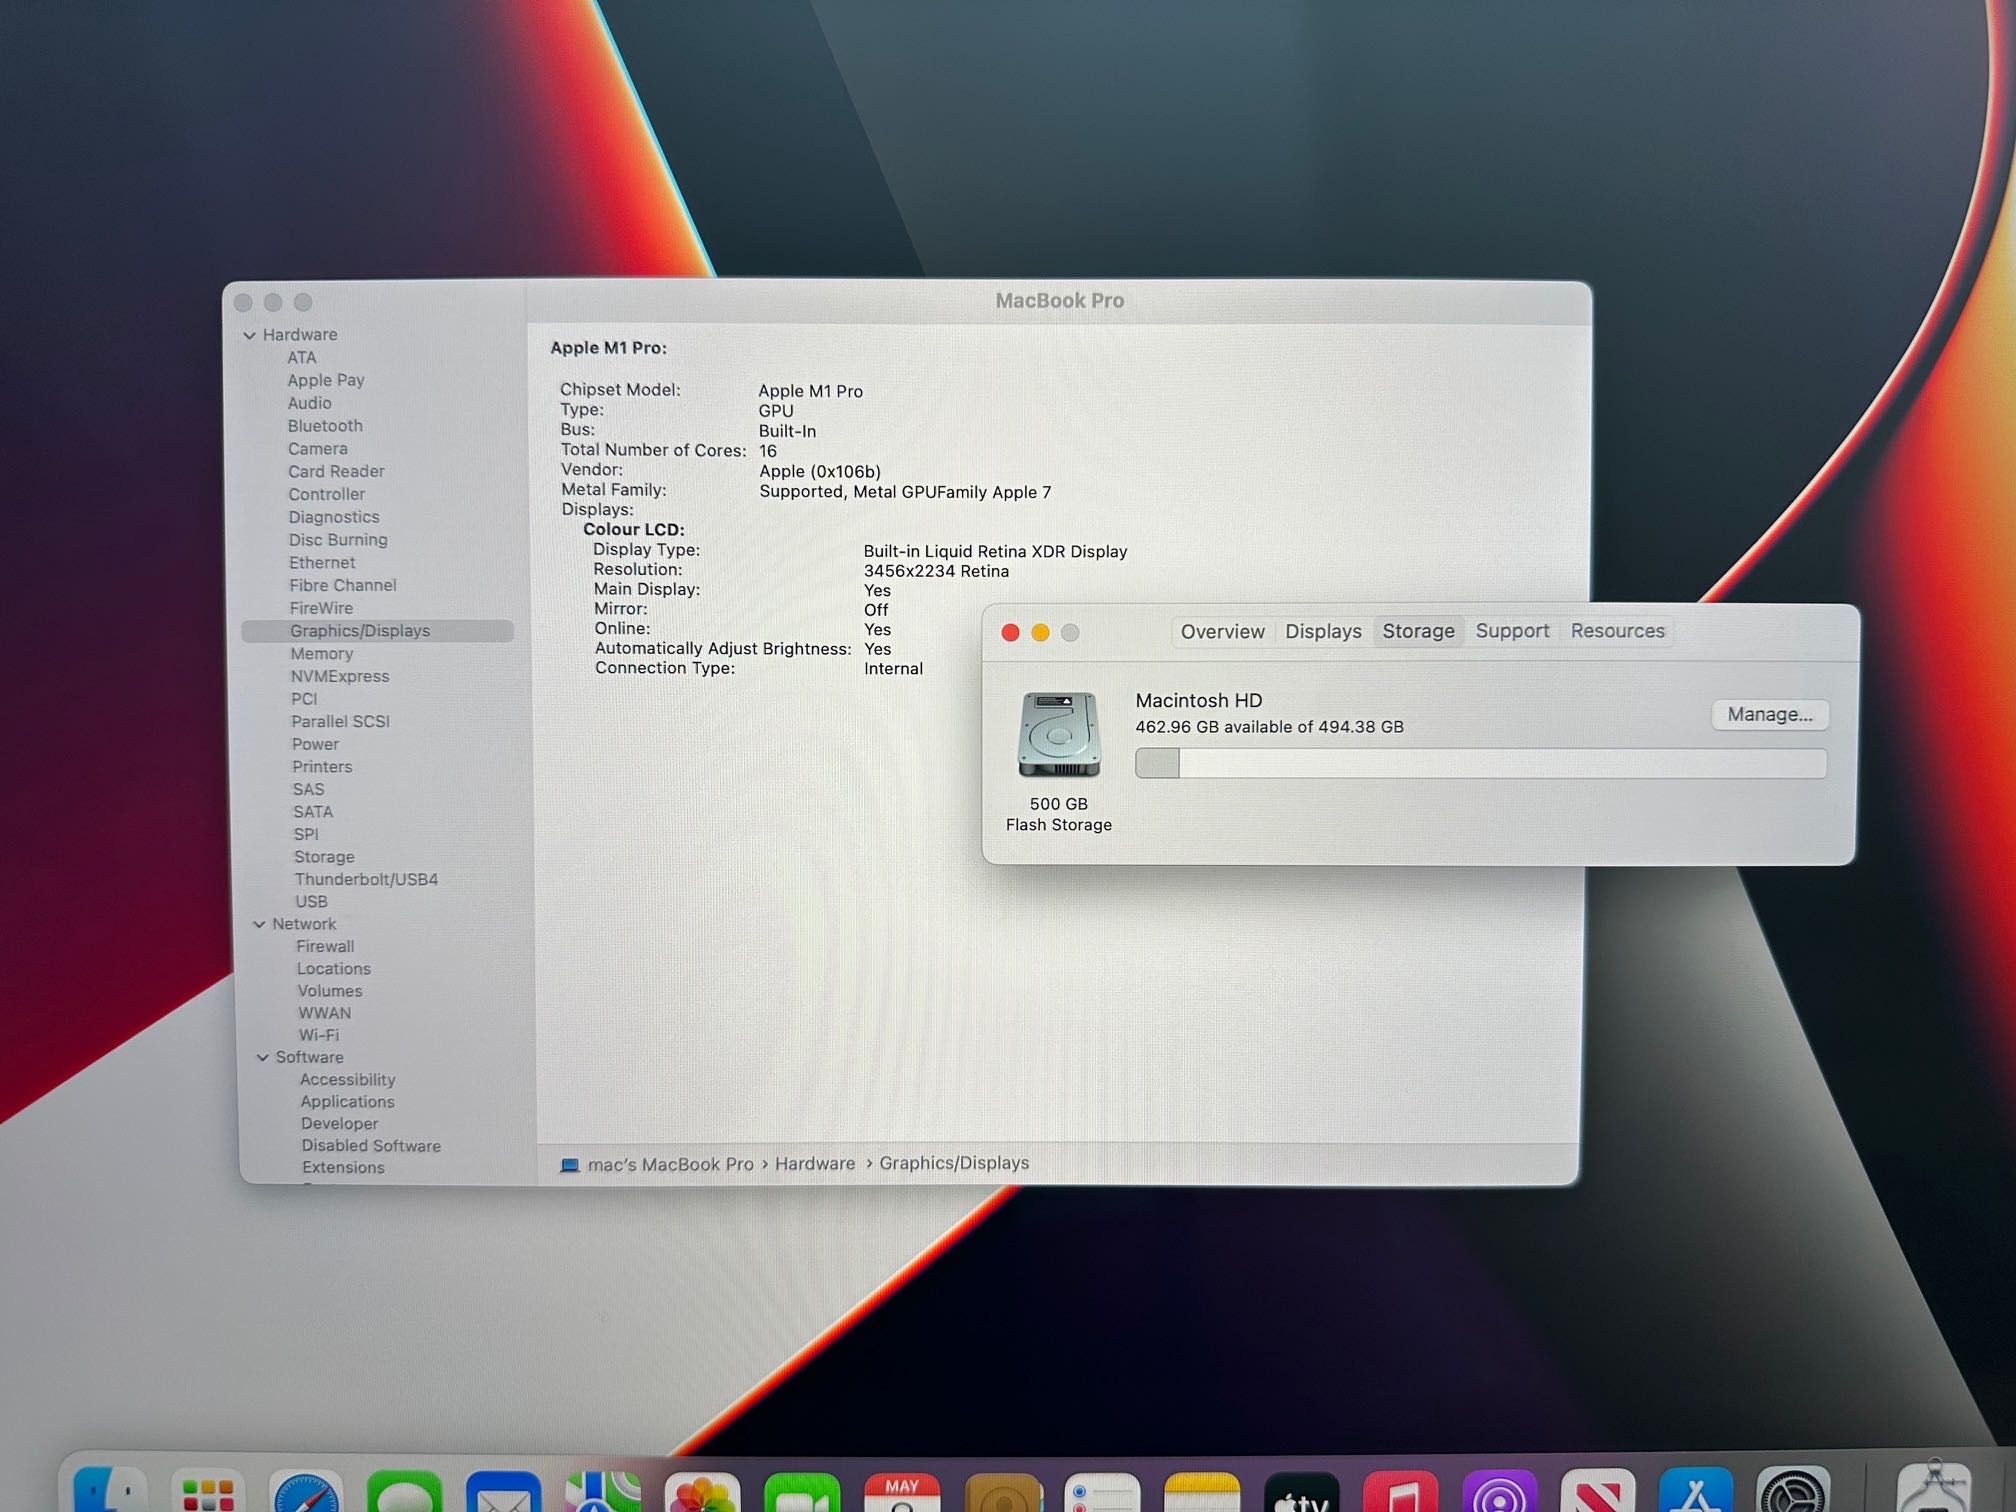2016x1512 pixels.
Task: Open Calendar showing MAY in the Dock
Action: [902, 1492]
